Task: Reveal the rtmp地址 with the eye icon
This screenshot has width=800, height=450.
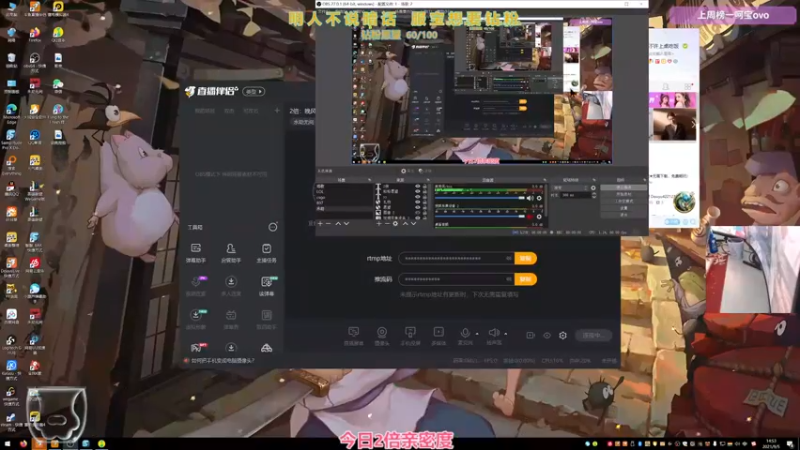Action: click(x=509, y=258)
